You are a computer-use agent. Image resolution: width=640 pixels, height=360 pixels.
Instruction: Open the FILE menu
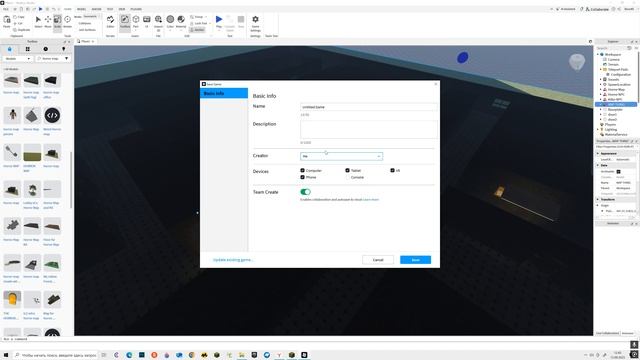6,9
